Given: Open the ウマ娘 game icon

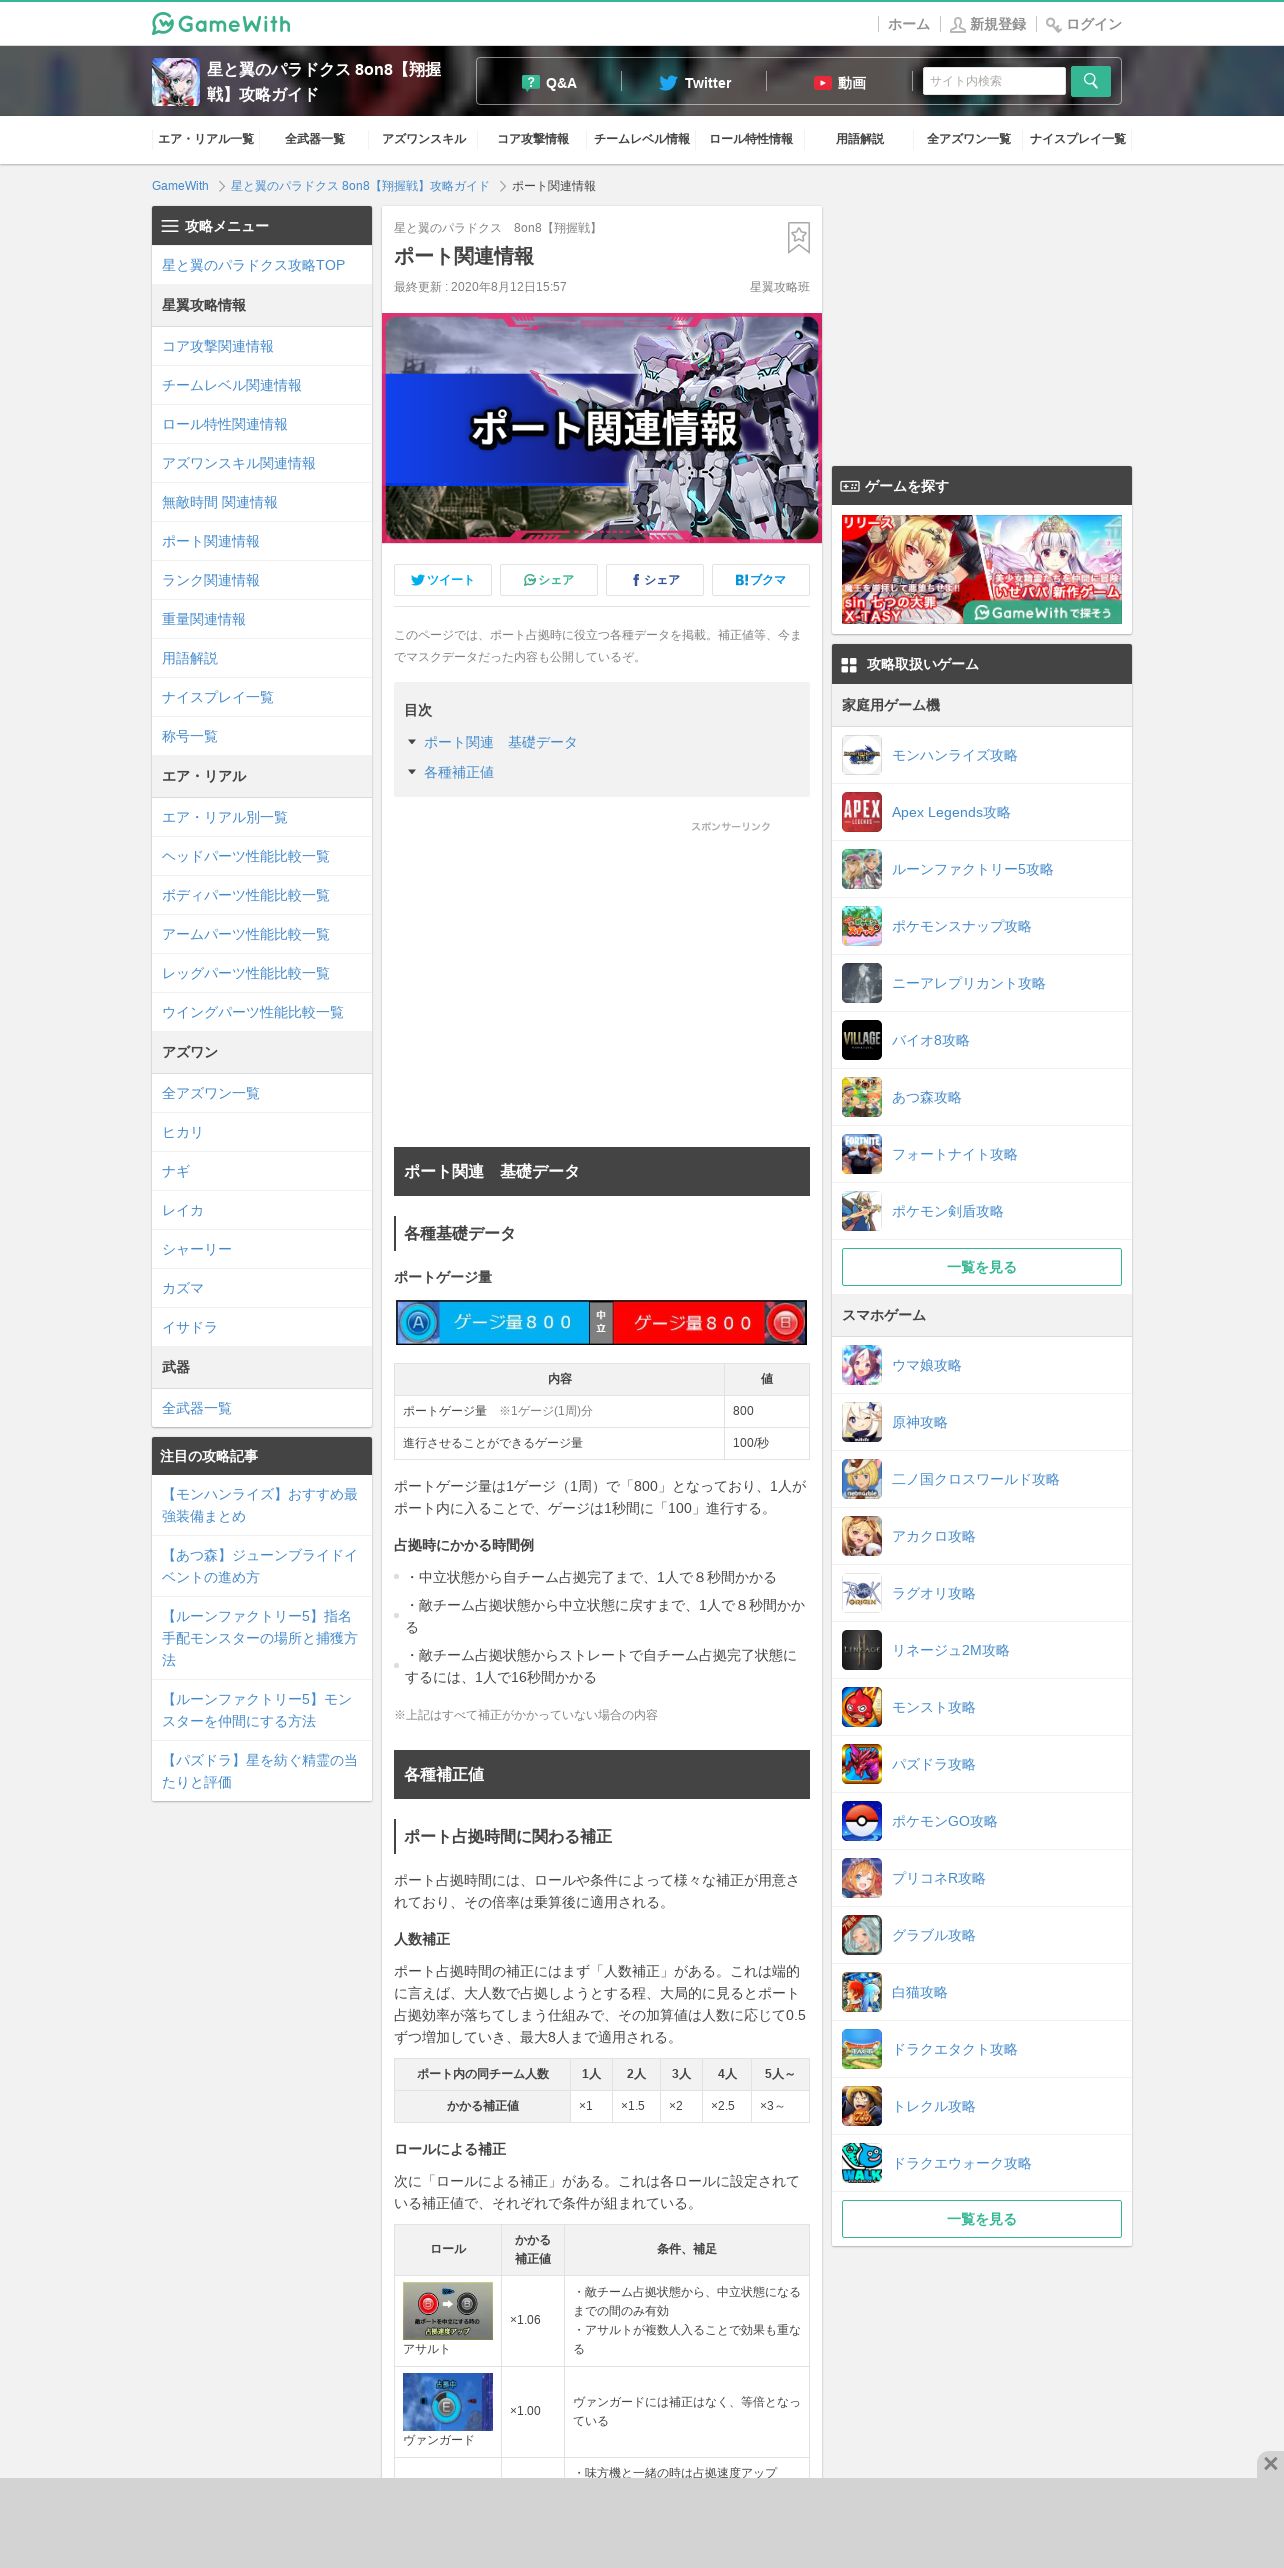Looking at the screenshot, I should click(x=862, y=1365).
